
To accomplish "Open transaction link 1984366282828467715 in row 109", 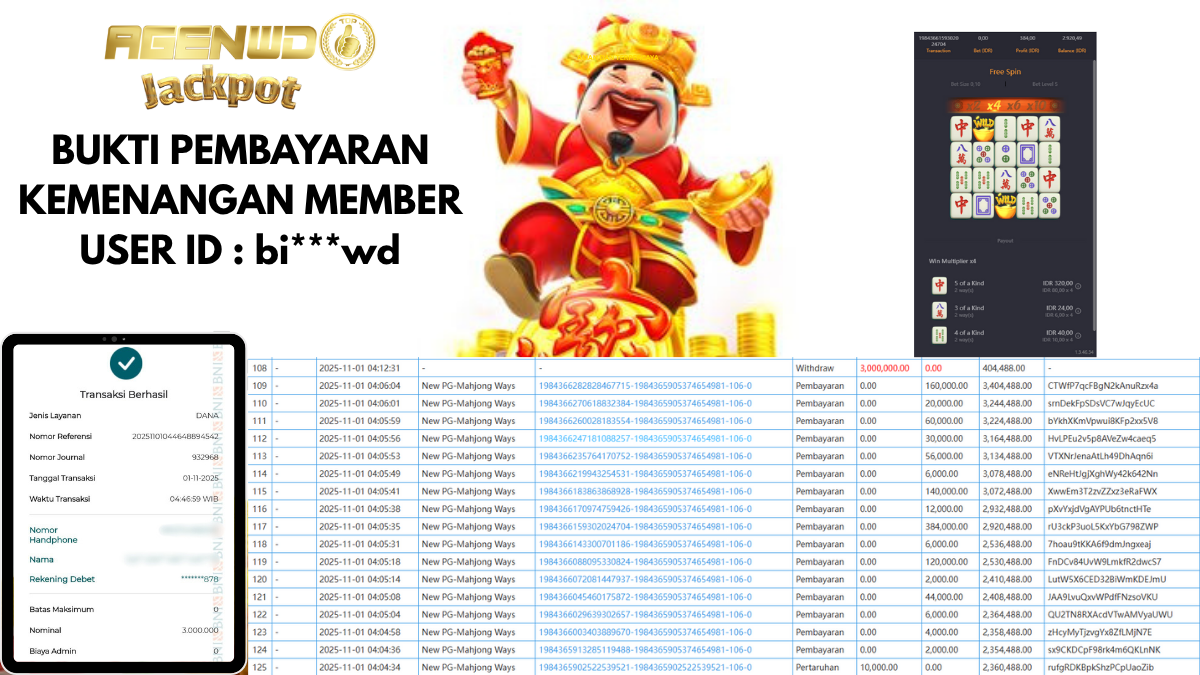I will pyautogui.click(x=645, y=385).
